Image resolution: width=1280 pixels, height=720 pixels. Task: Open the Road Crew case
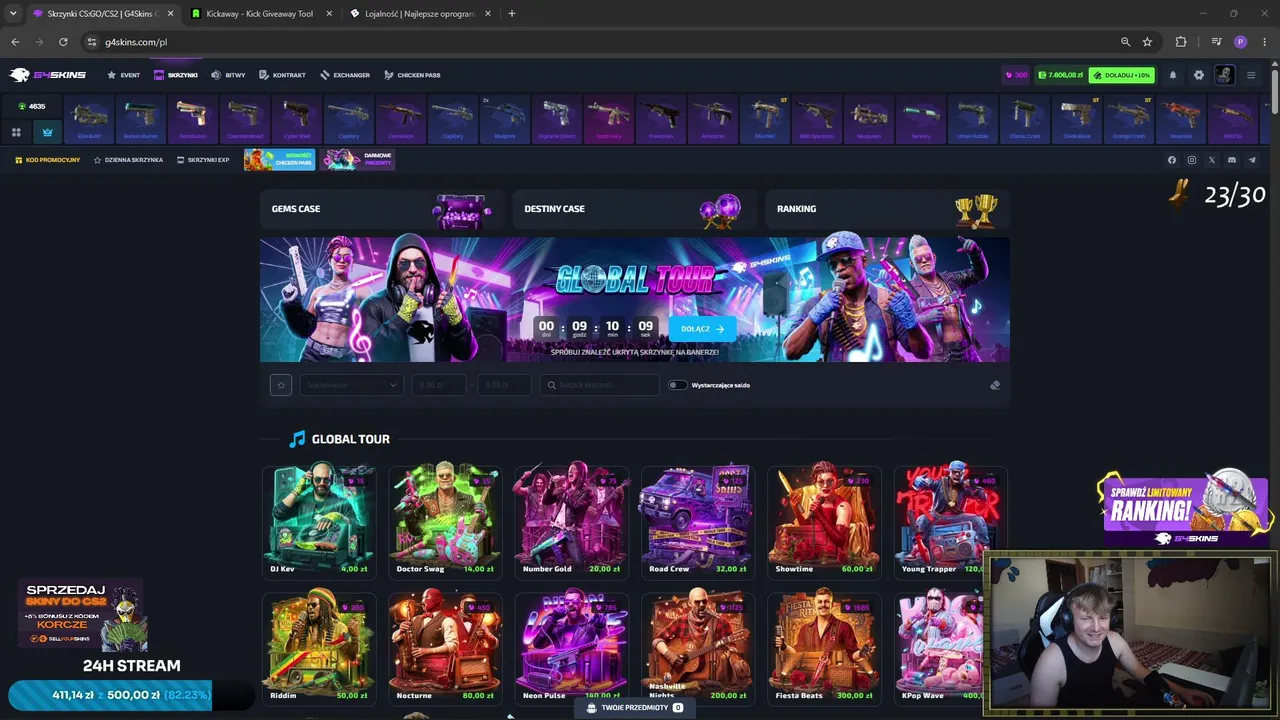[697, 521]
